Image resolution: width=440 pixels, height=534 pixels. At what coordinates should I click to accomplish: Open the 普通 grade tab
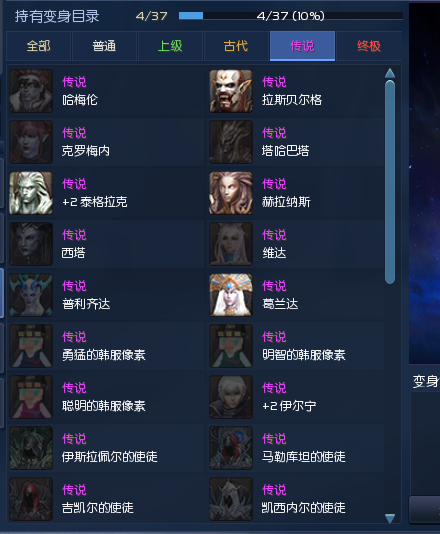click(x=104, y=46)
